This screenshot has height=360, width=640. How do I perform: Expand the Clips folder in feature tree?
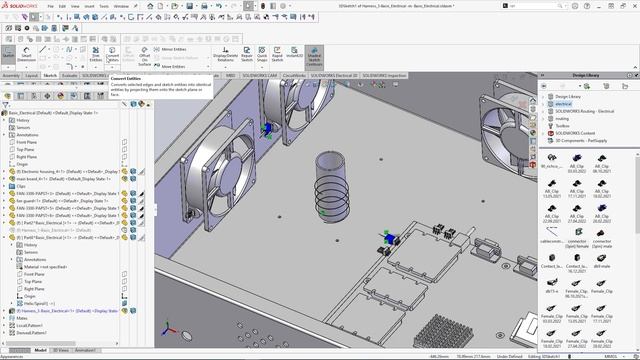4,187
